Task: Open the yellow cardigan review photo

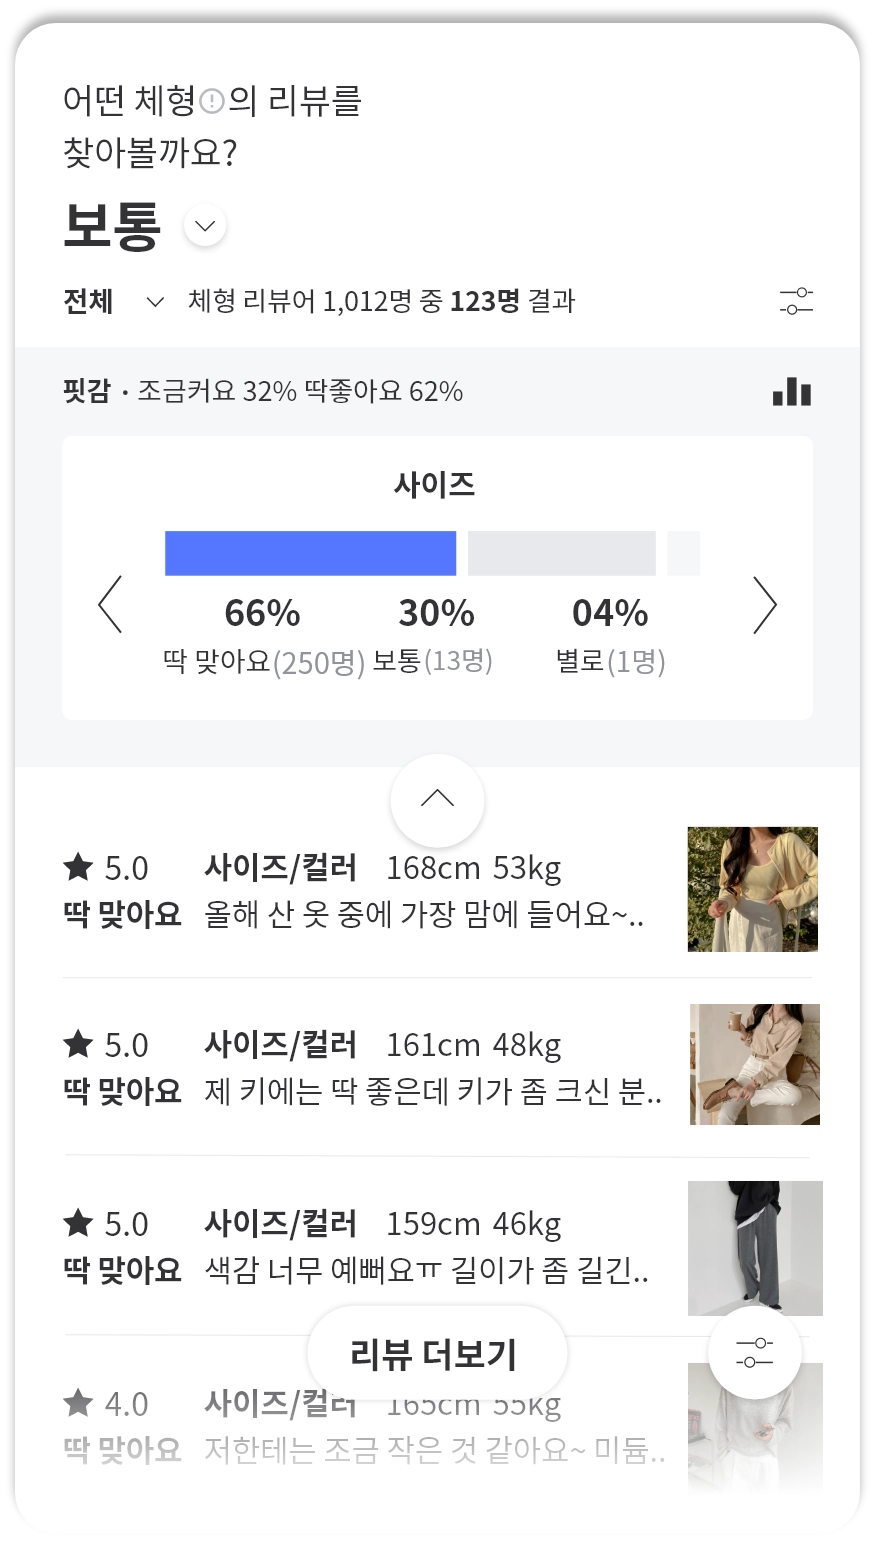Action: click(x=752, y=889)
